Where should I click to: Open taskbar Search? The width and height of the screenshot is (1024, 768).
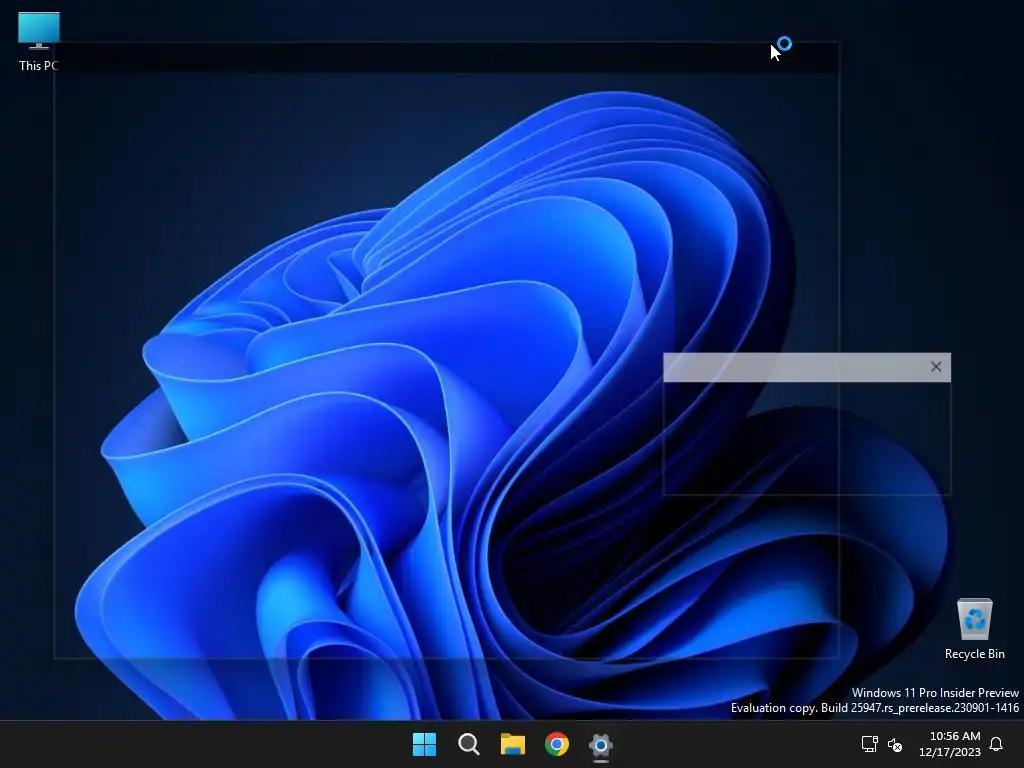coord(469,744)
